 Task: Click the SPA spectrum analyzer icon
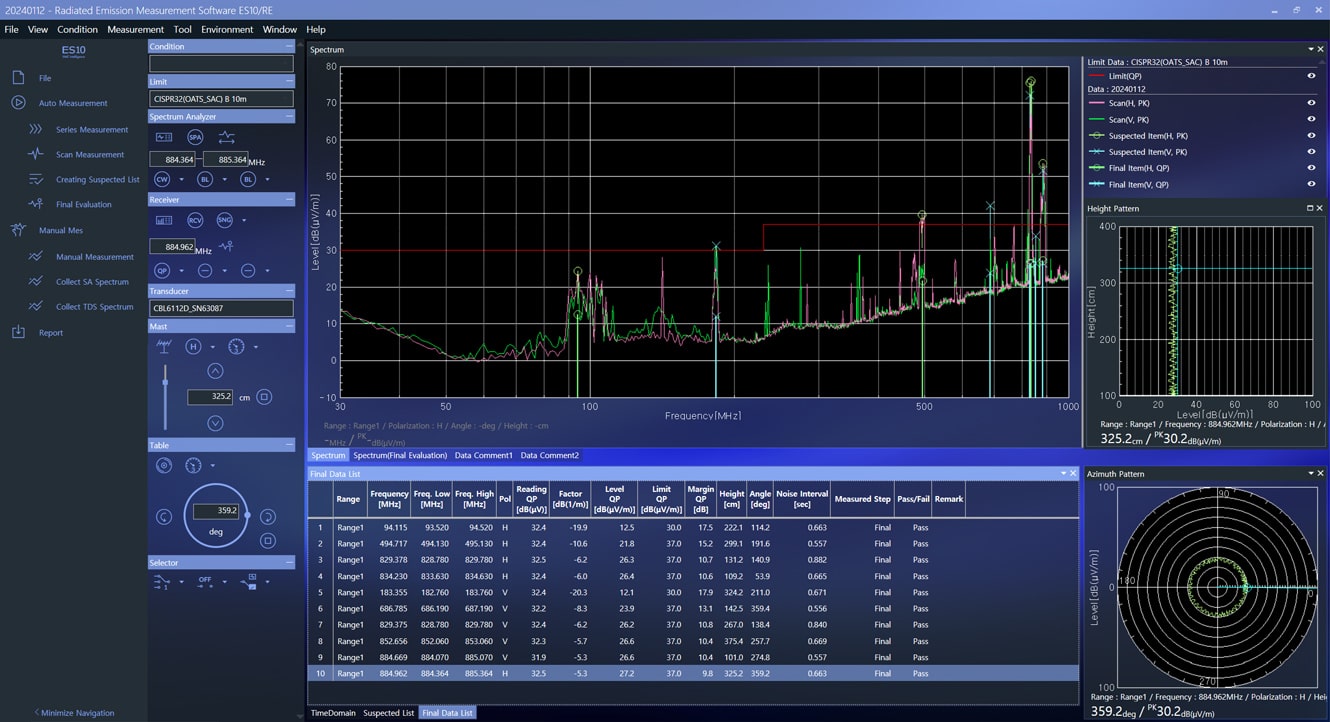point(195,137)
